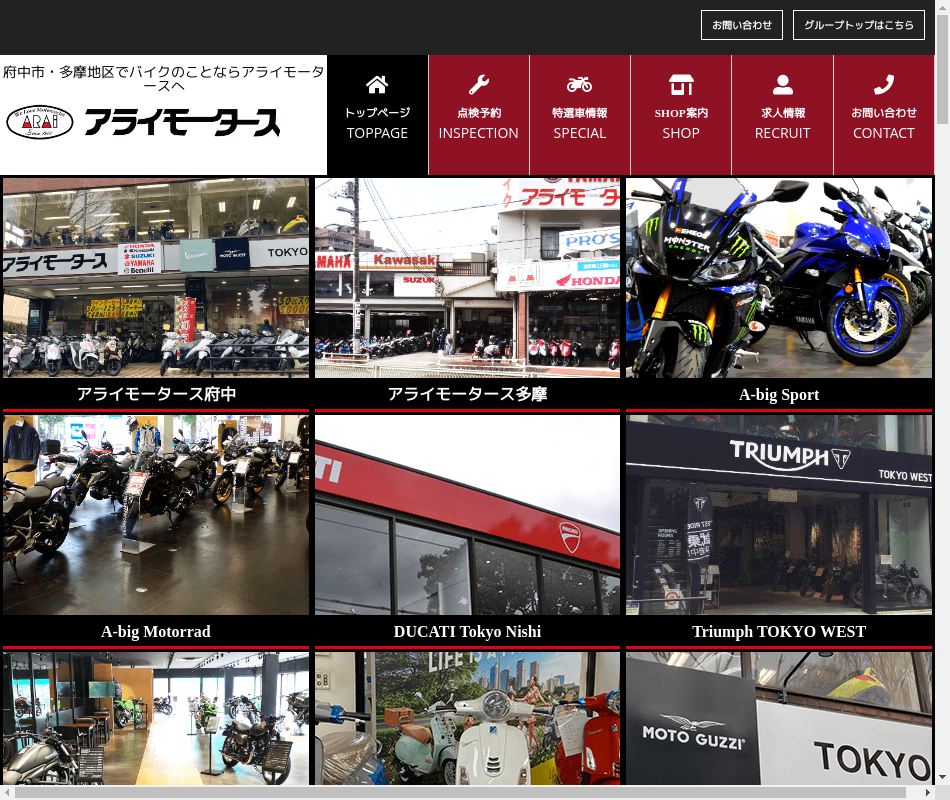Open the トップページ TOPPAGE menu label
The height and width of the screenshot is (800, 950).
pos(377,123)
